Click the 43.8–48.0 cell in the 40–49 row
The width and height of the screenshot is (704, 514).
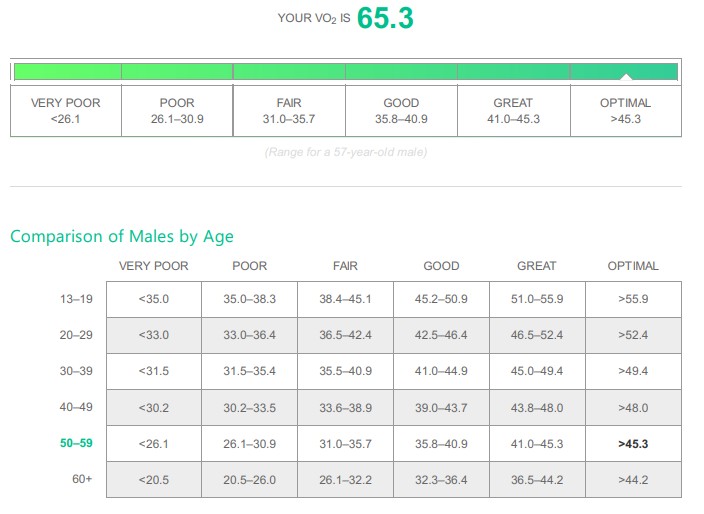coord(537,408)
